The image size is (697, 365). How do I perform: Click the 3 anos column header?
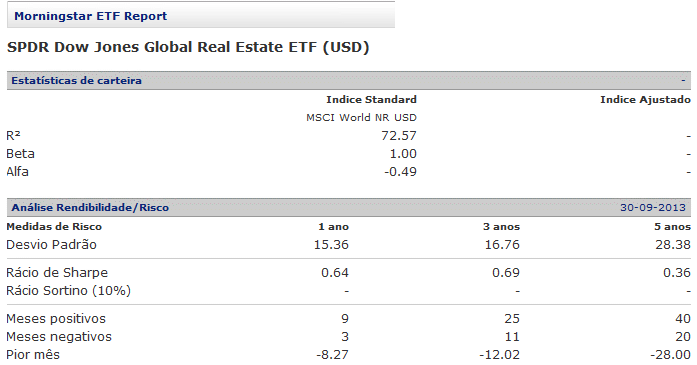coord(501,227)
